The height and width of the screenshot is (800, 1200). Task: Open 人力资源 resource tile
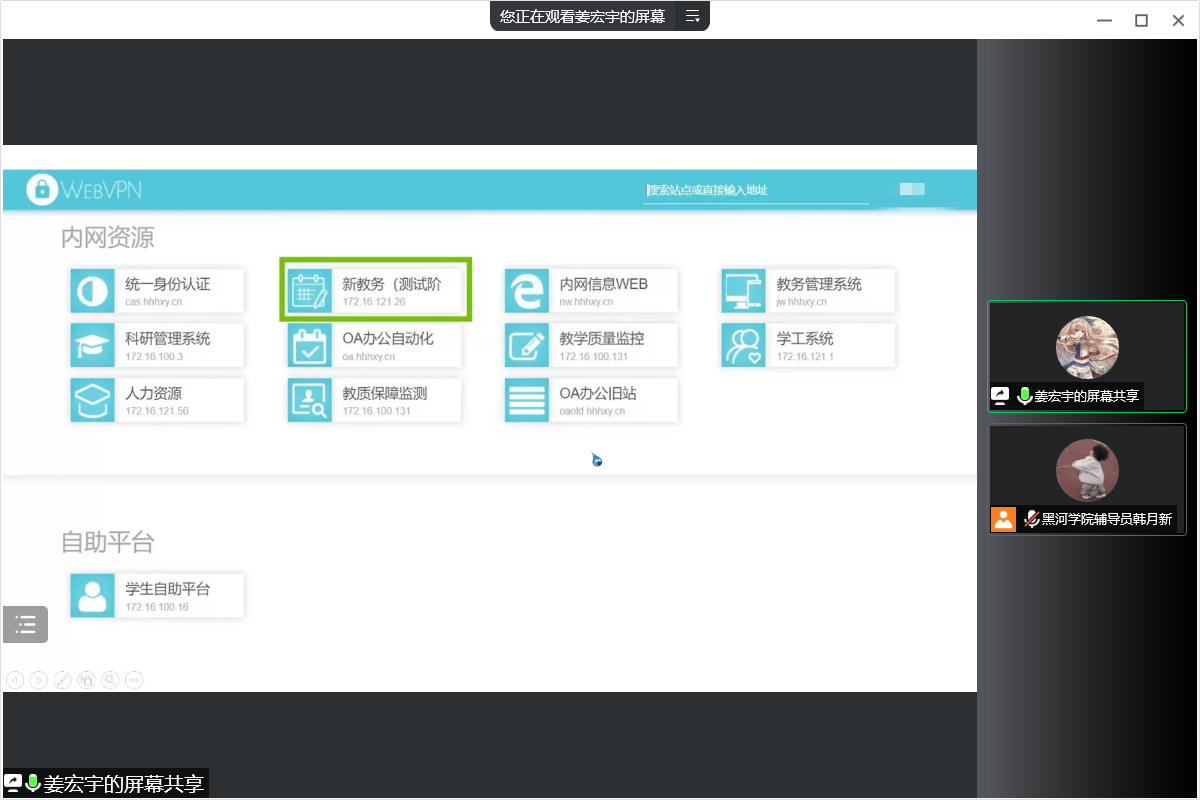tap(157, 400)
